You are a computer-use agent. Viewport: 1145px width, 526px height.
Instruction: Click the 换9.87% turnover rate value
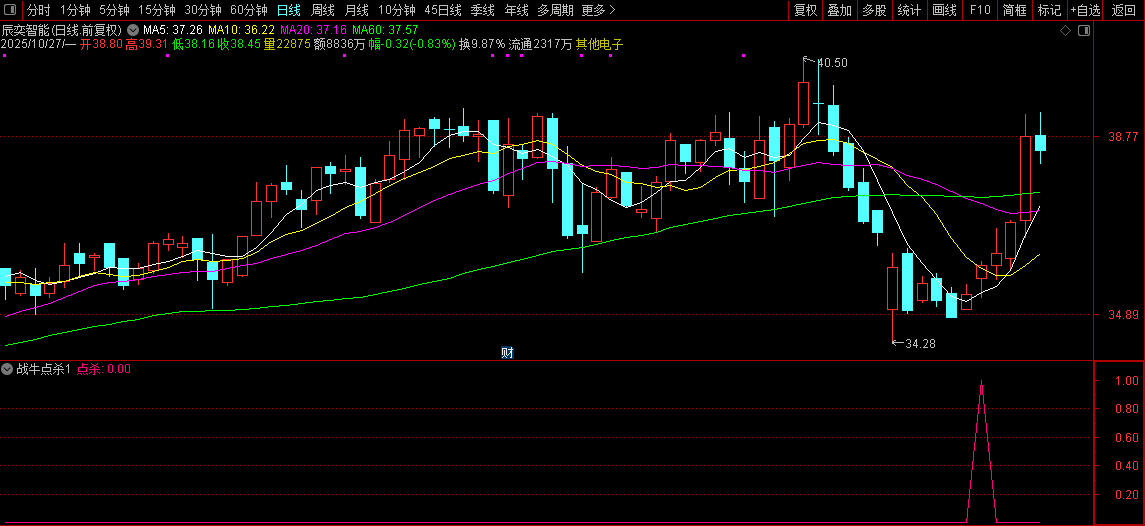pos(482,45)
